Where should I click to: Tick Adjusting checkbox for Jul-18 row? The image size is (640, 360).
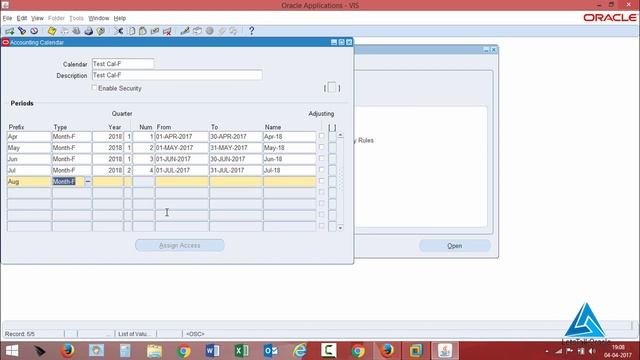pyautogui.click(x=322, y=169)
